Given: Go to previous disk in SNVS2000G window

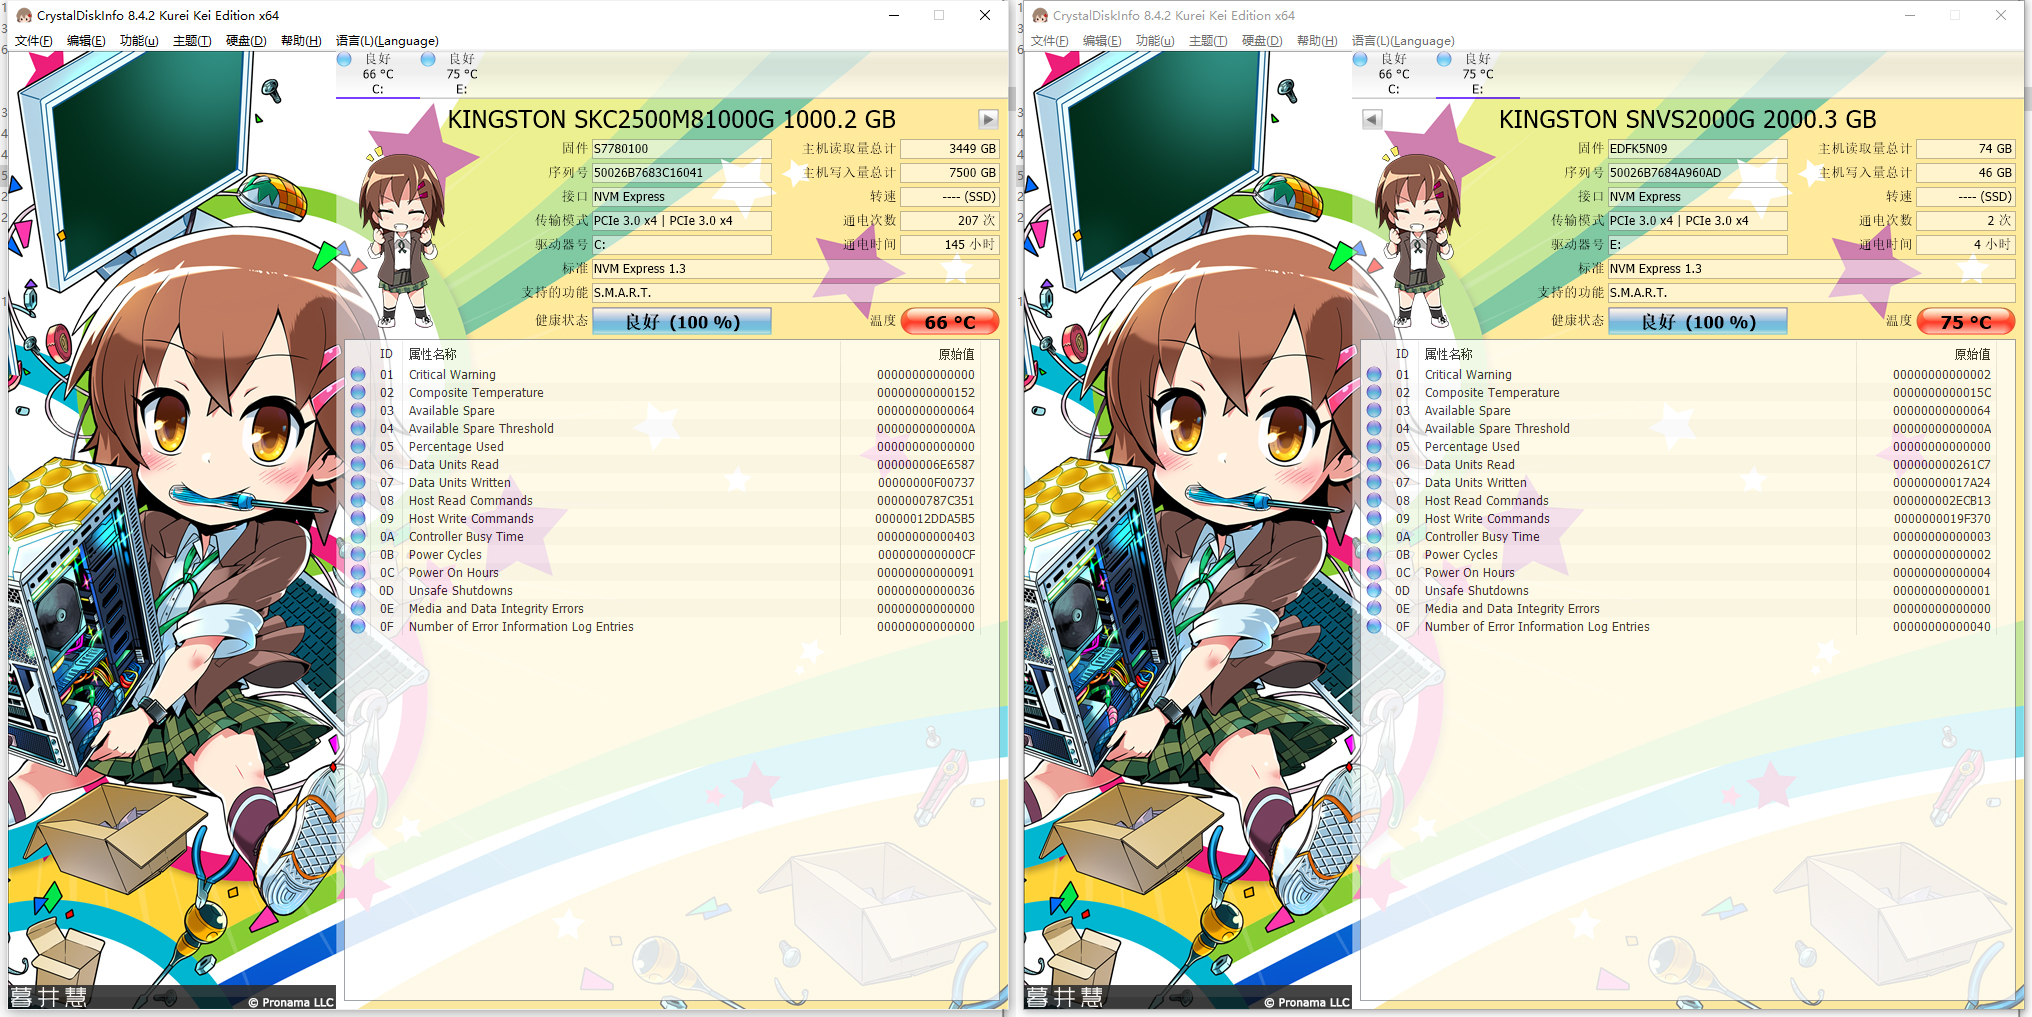Looking at the screenshot, I should tap(1372, 119).
